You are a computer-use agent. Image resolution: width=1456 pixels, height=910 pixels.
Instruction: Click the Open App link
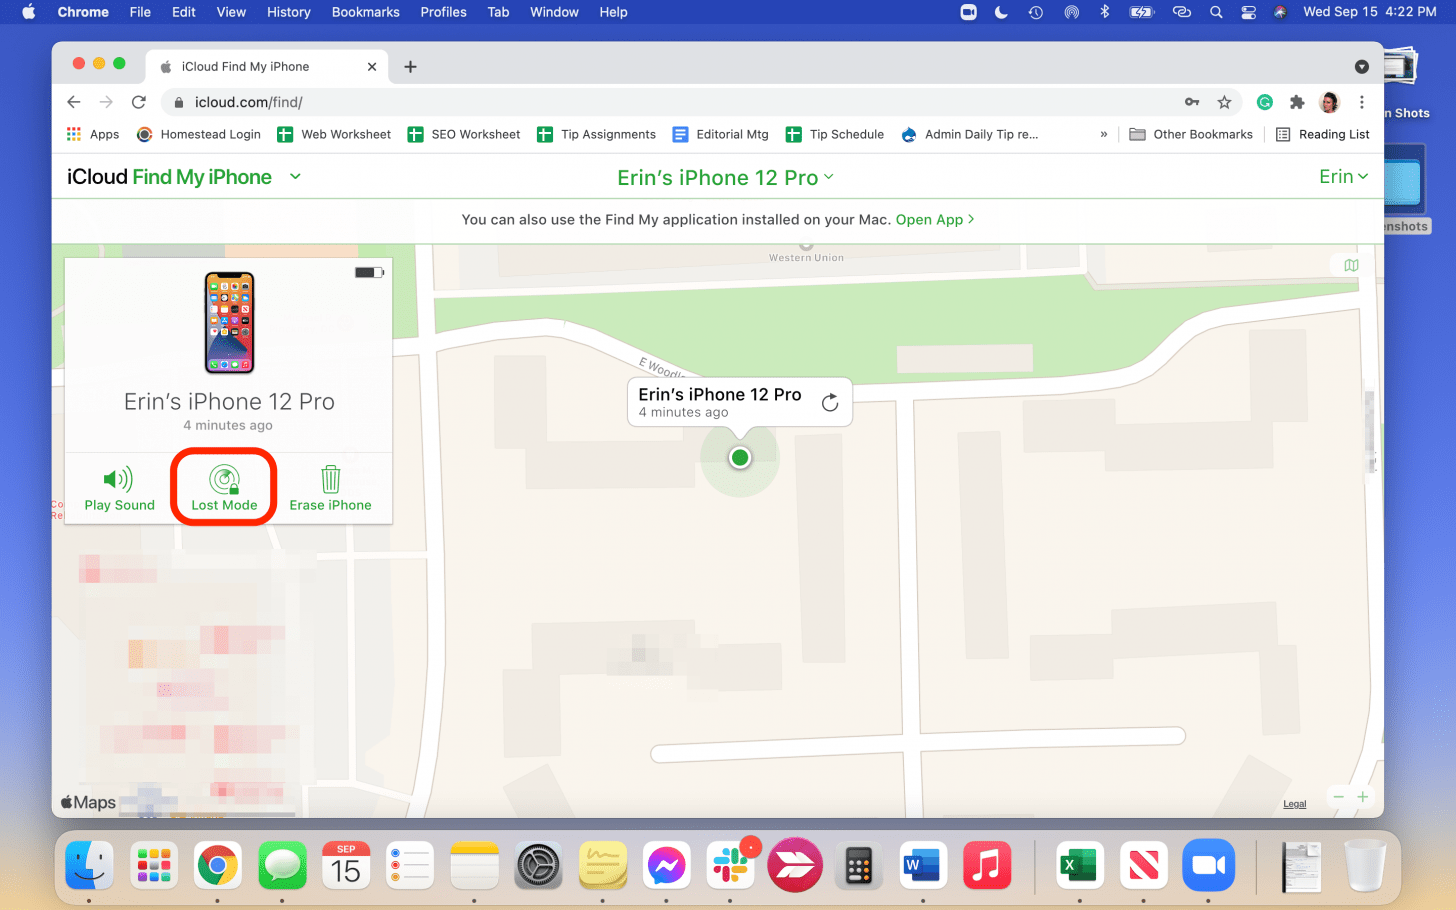(x=934, y=220)
